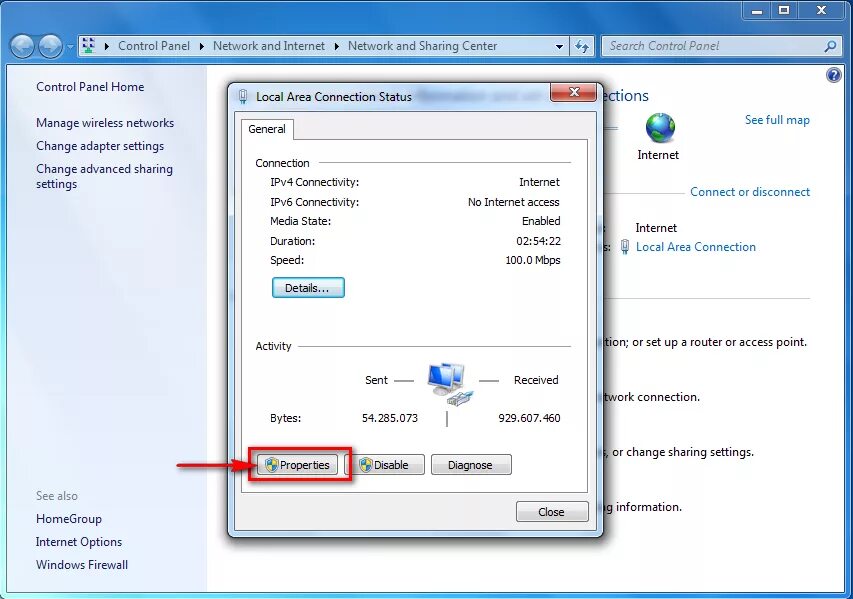
Task: Click the network plug icon in the dialog title
Action: tap(243, 97)
